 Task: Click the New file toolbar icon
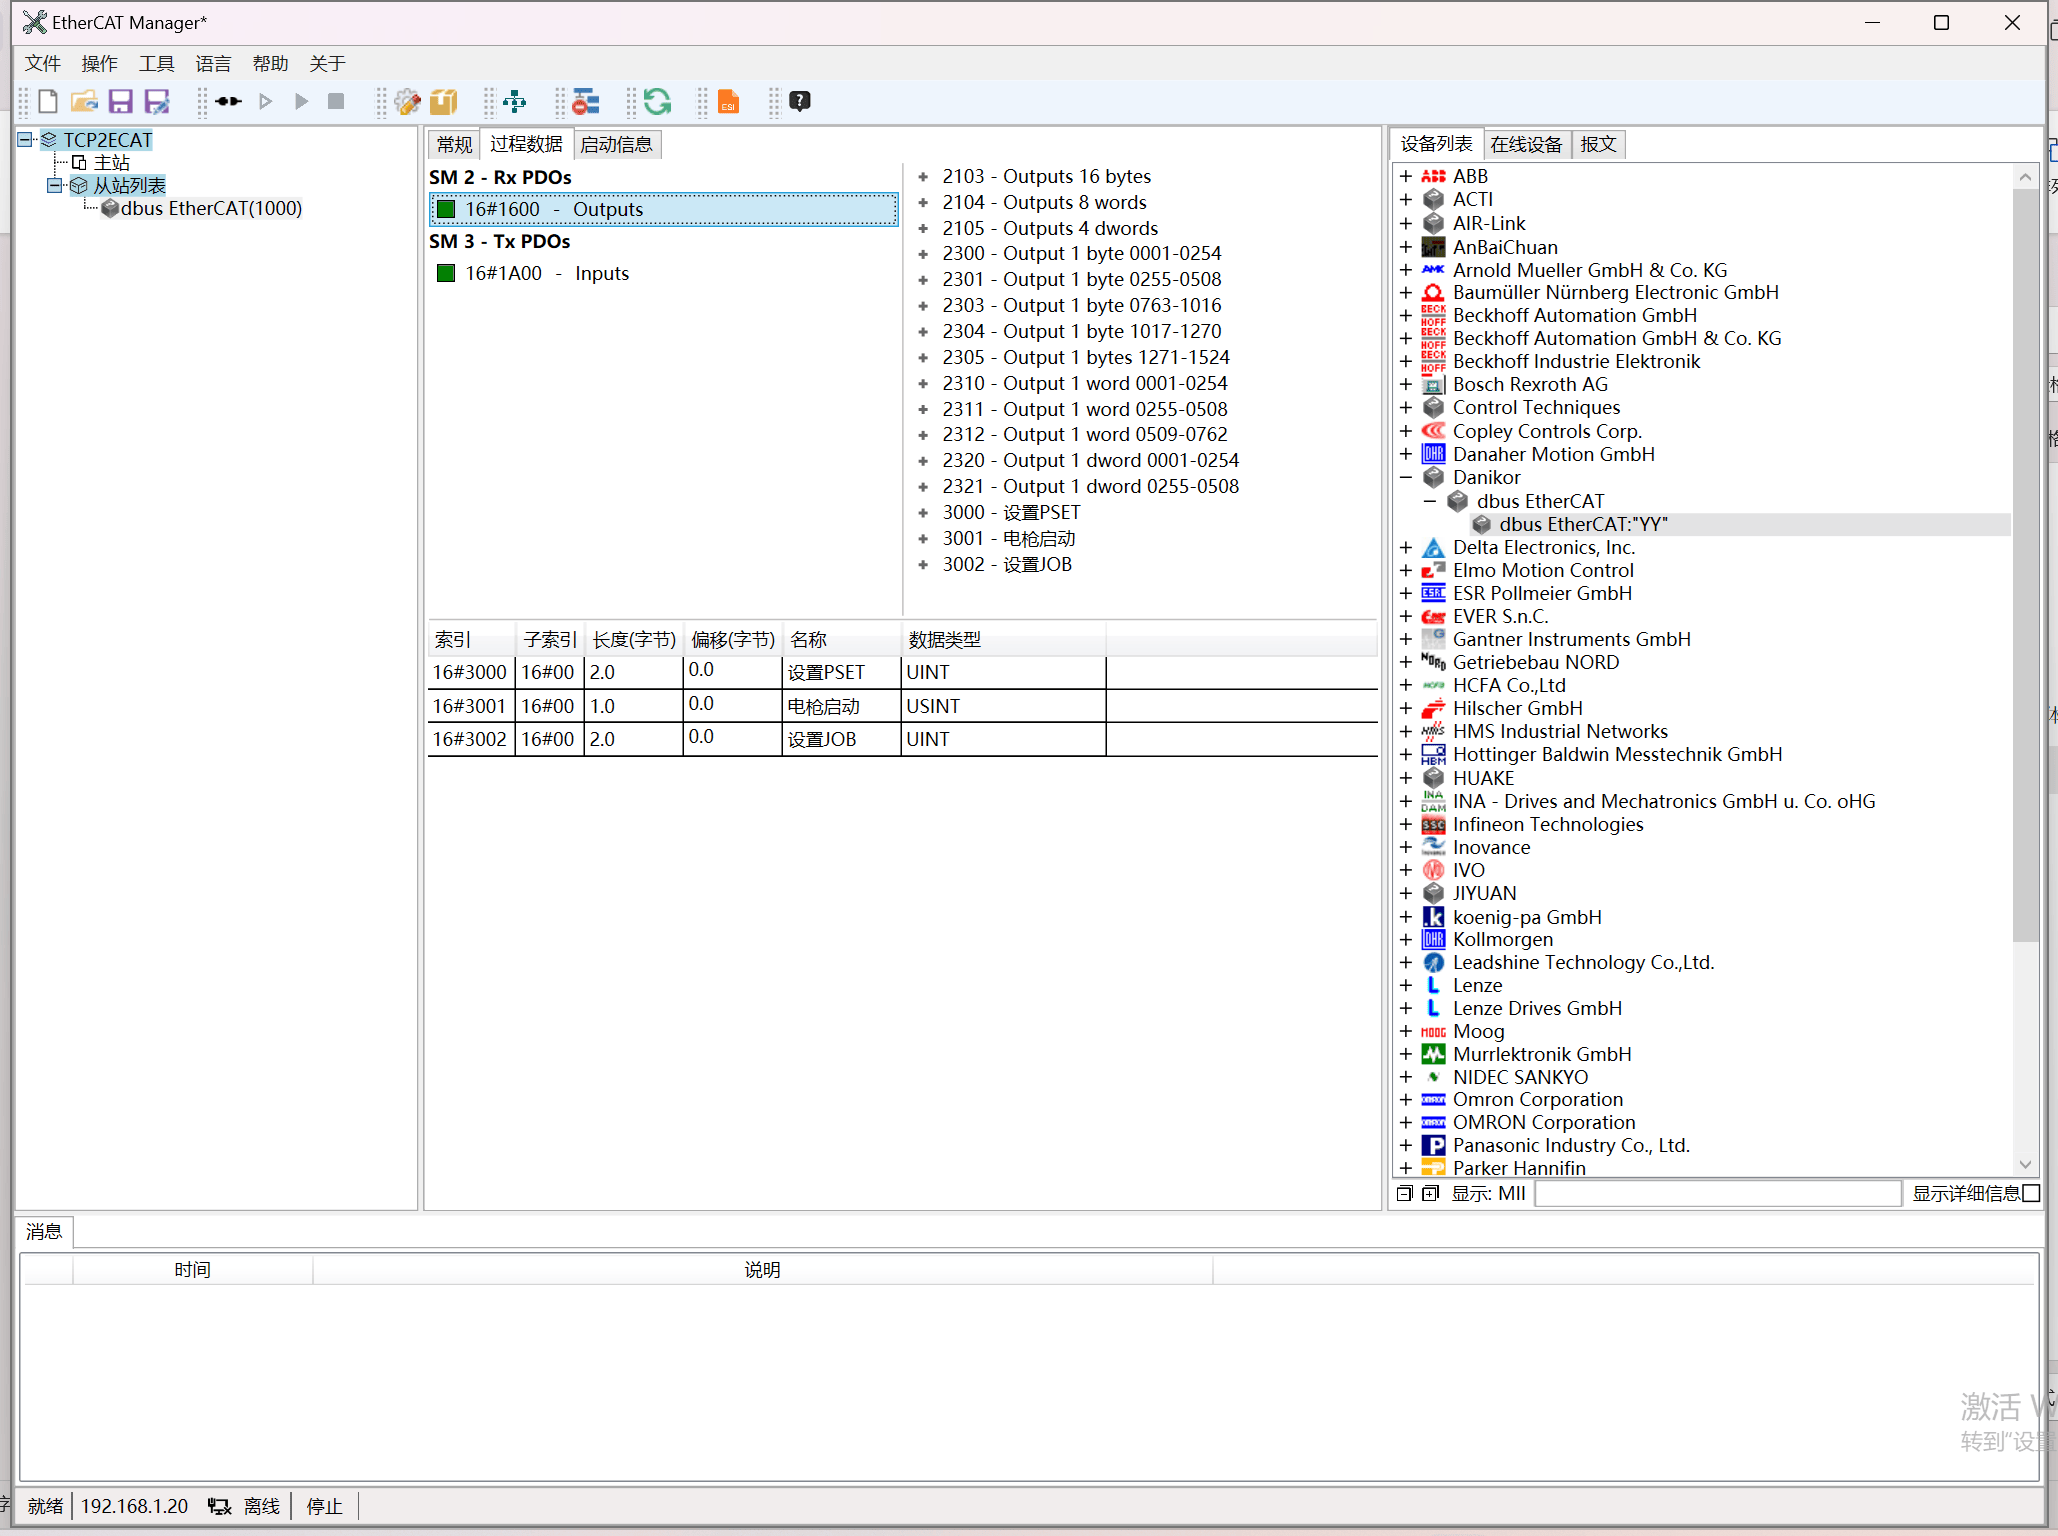pos(47,101)
